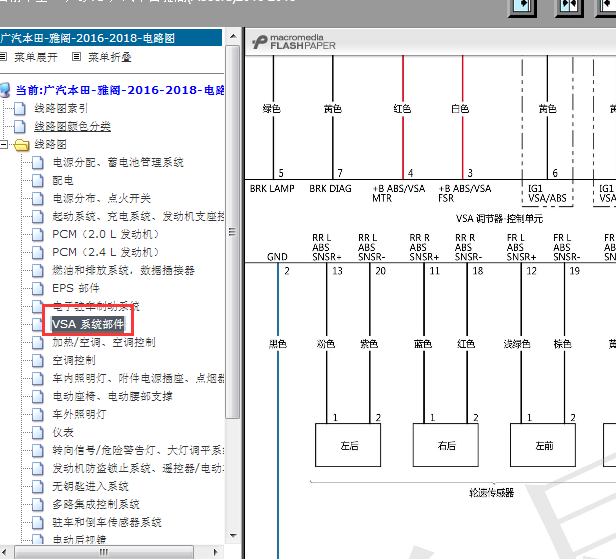This screenshot has height=559, width=616.
Task: Click 菜单折叠 to collapse all menus
Action: pyautogui.click(x=110, y=57)
